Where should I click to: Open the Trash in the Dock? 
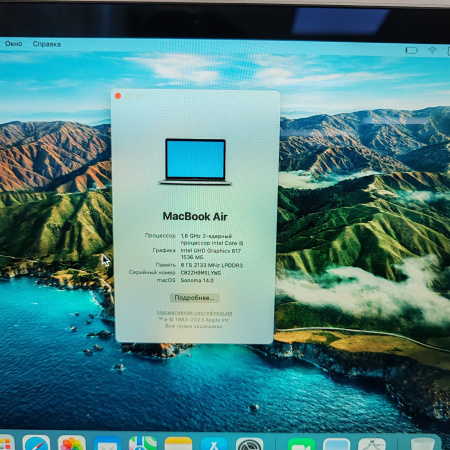point(422,445)
